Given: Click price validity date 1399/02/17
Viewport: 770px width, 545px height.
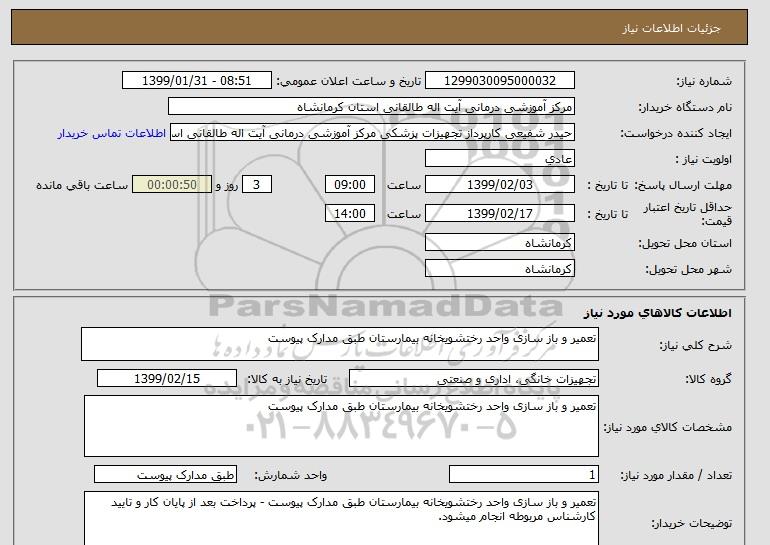Looking at the screenshot, I should click(500, 213).
